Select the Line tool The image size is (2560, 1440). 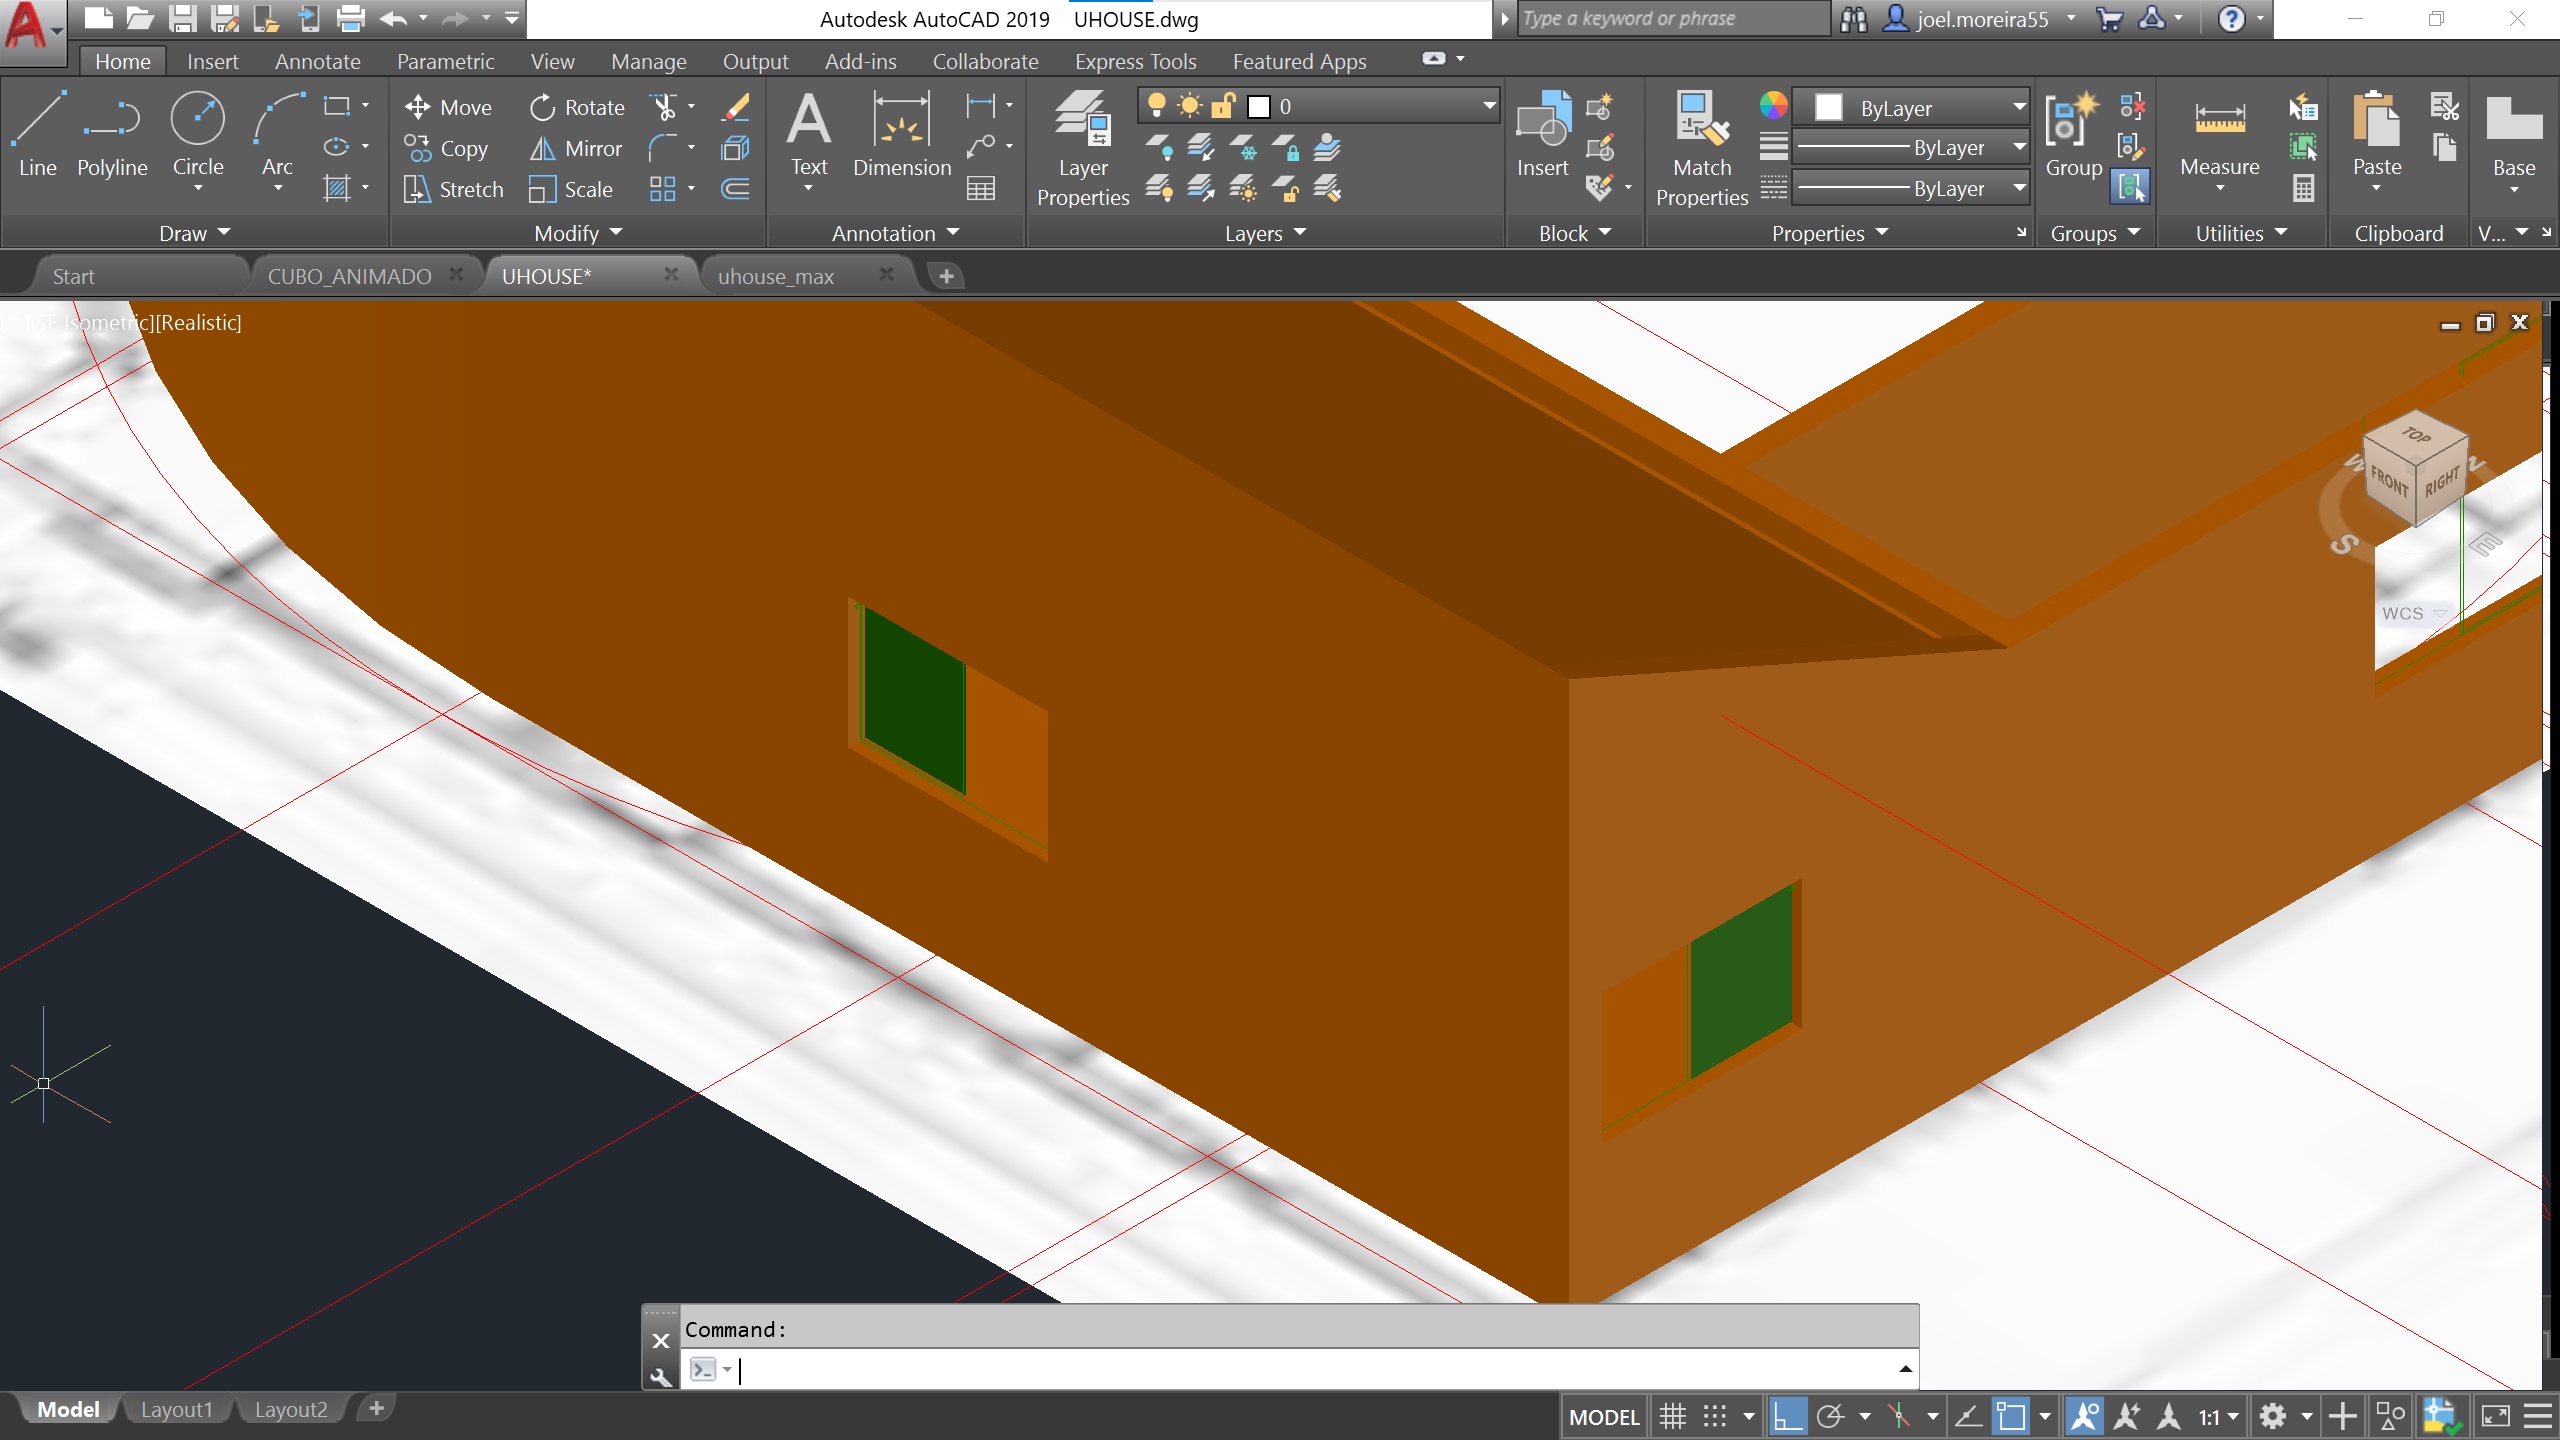[x=38, y=135]
